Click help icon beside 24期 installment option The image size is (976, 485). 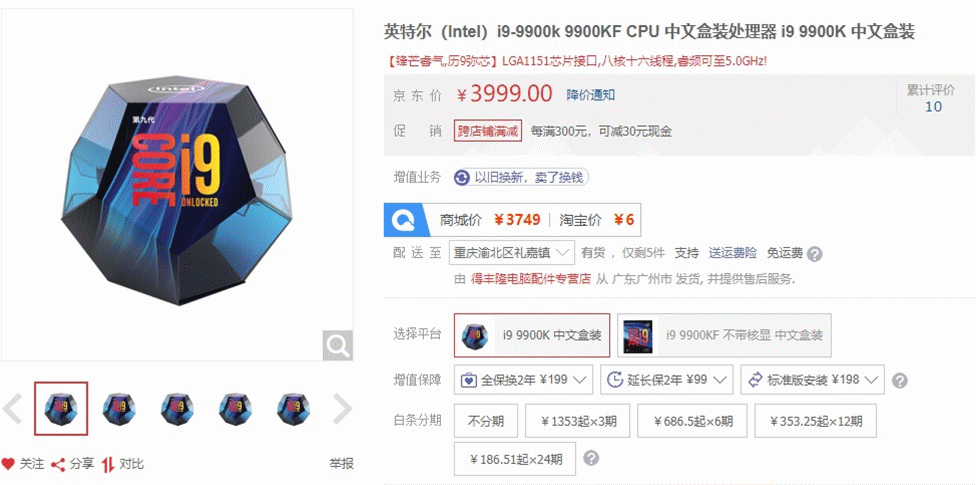(x=591, y=459)
